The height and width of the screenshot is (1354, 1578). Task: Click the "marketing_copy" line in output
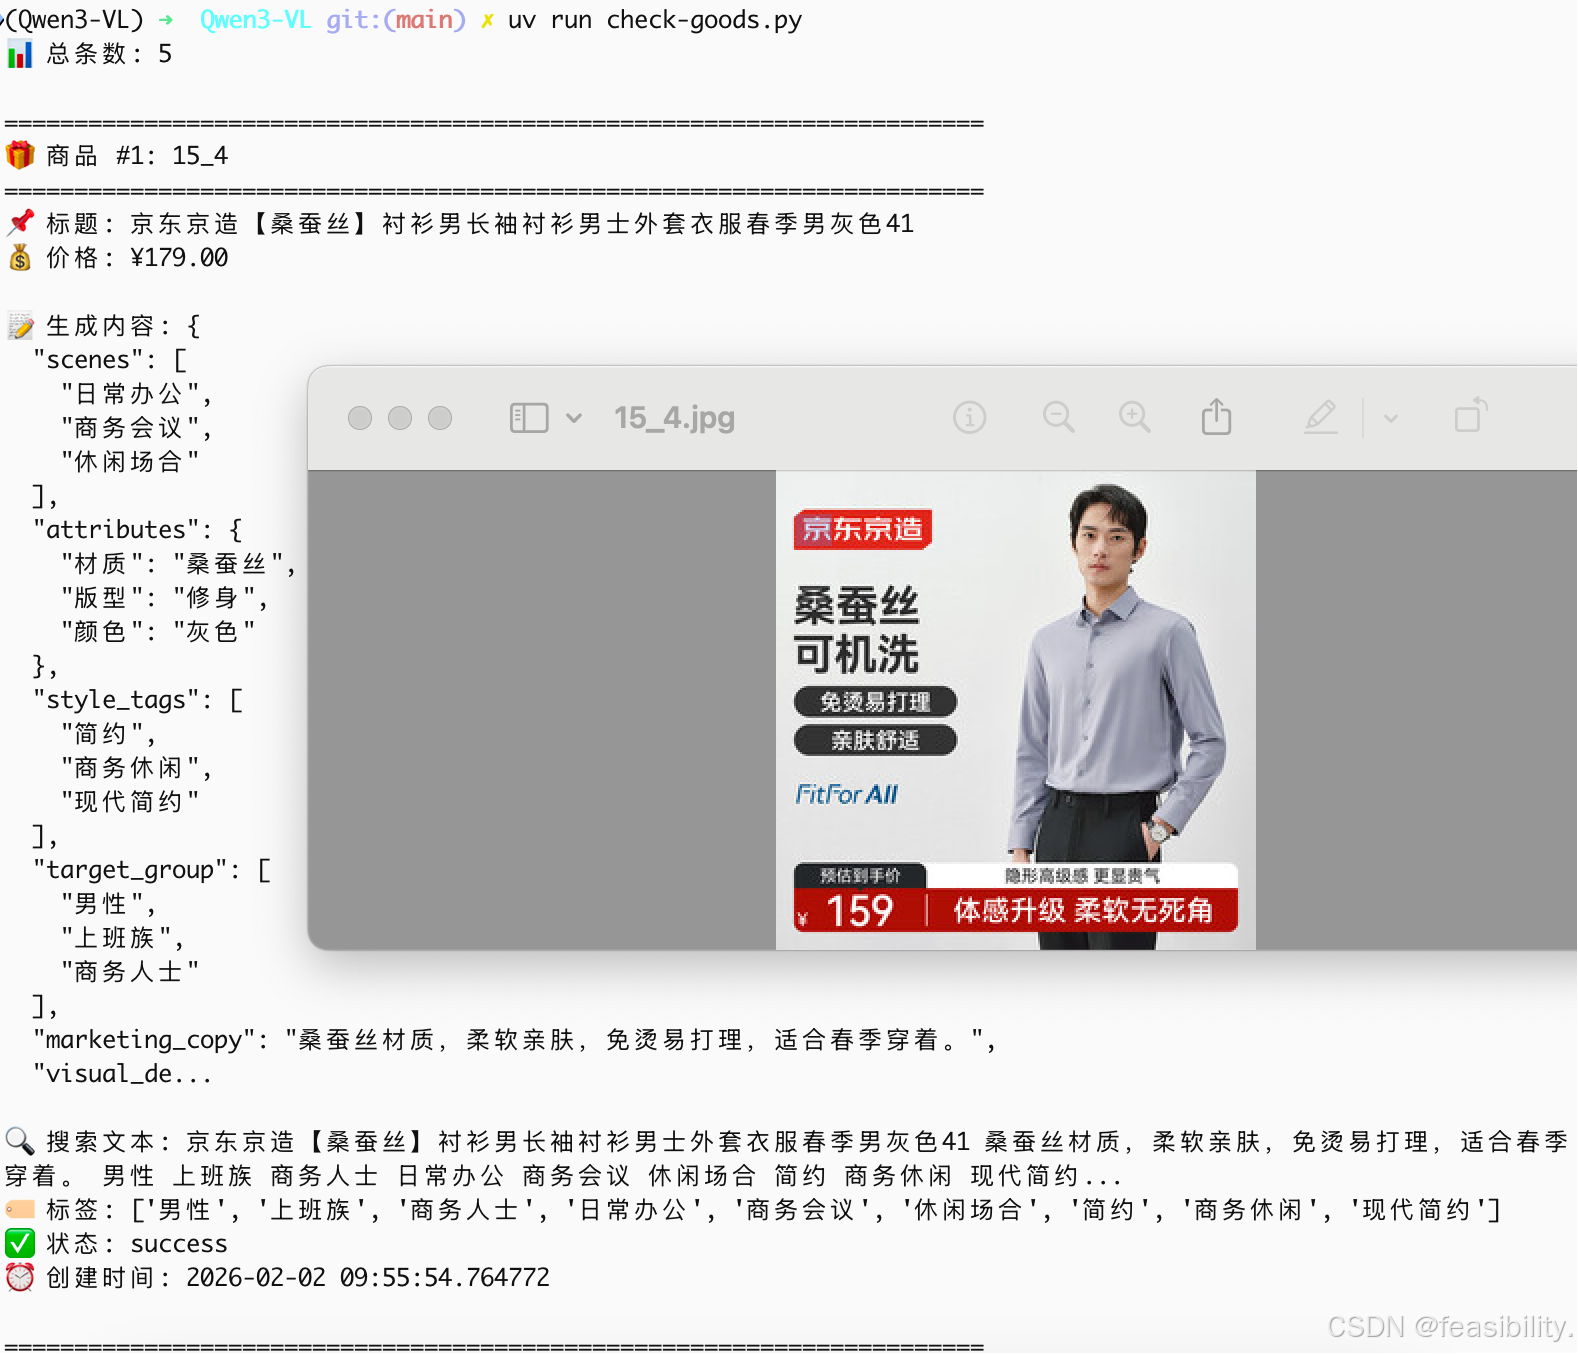tap(515, 1040)
